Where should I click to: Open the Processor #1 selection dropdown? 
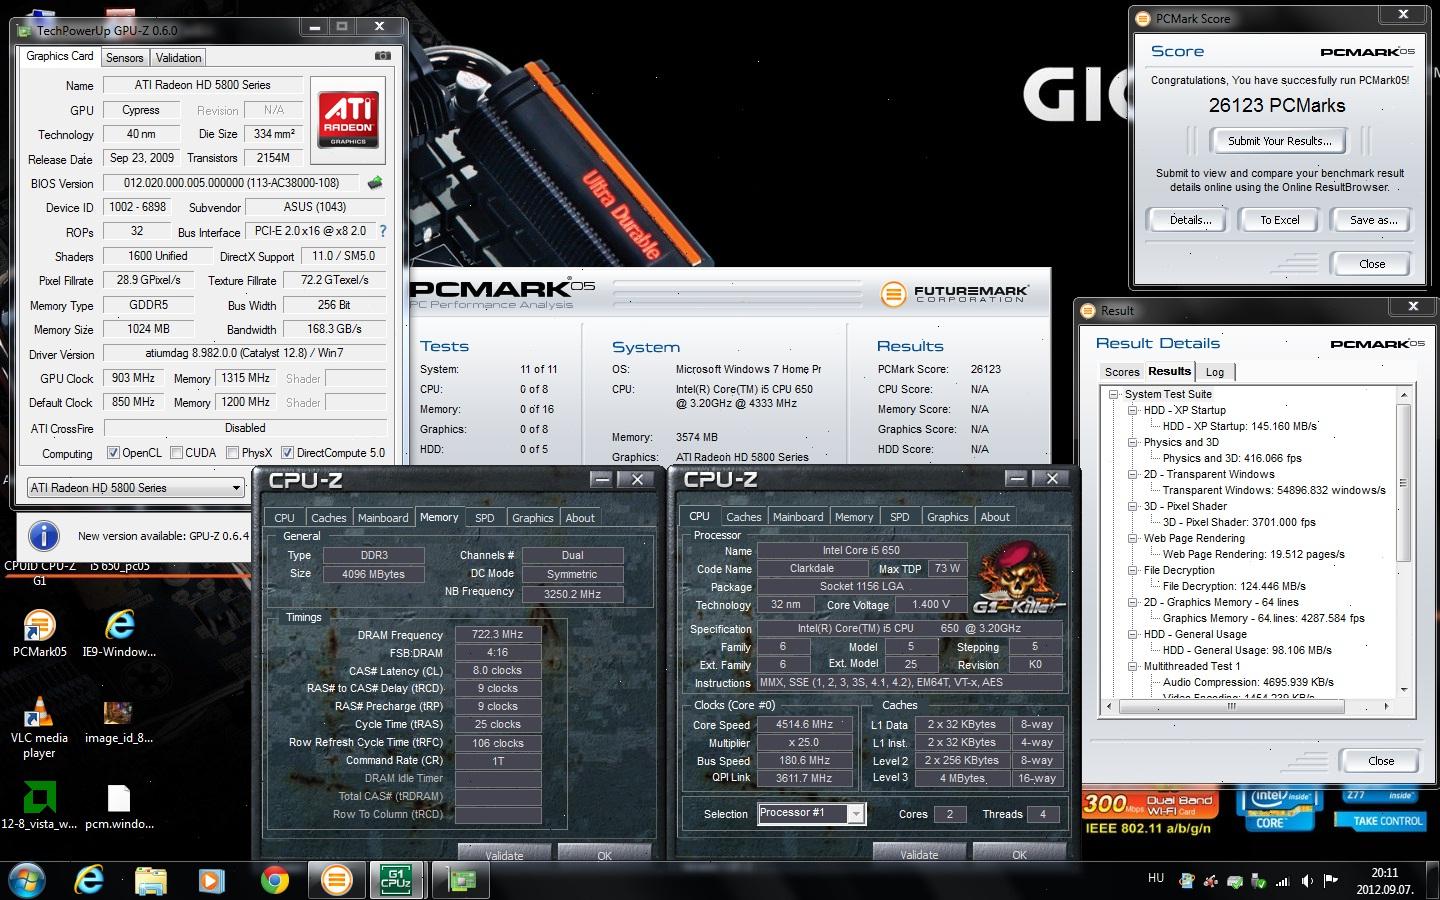pyautogui.click(x=811, y=813)
